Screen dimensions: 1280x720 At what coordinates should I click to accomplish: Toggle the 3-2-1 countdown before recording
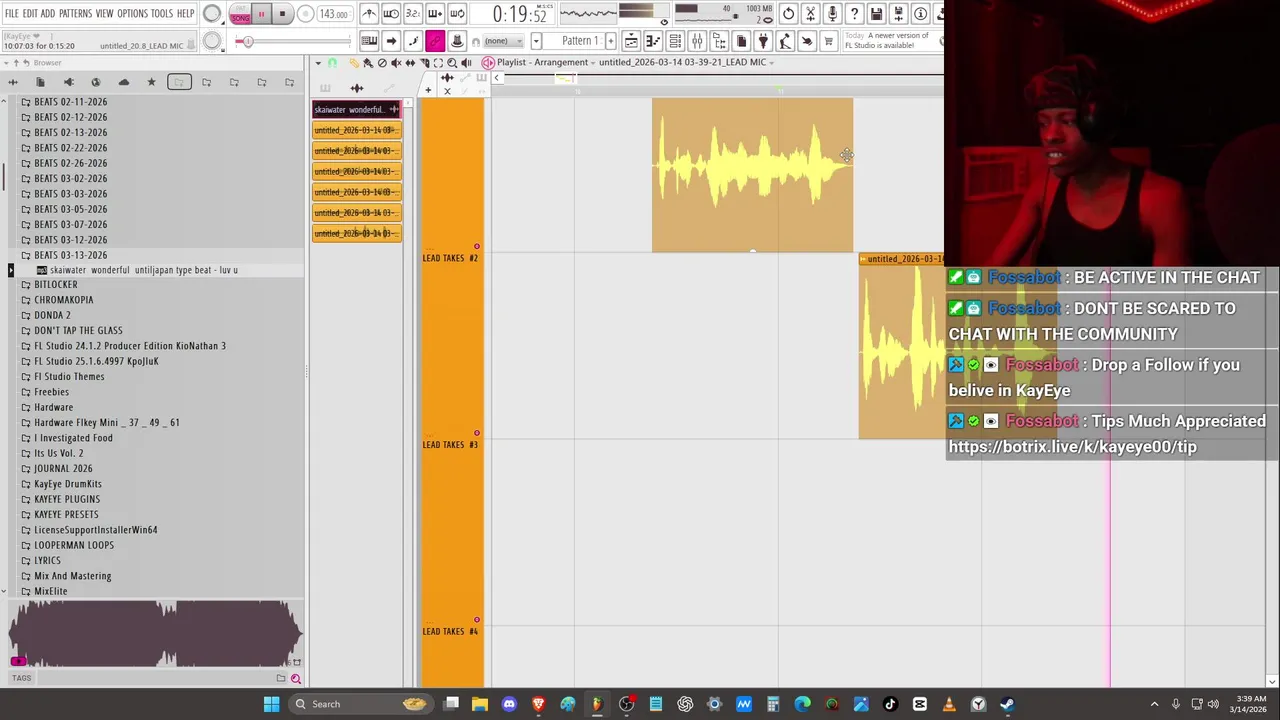tap(413, 14)
